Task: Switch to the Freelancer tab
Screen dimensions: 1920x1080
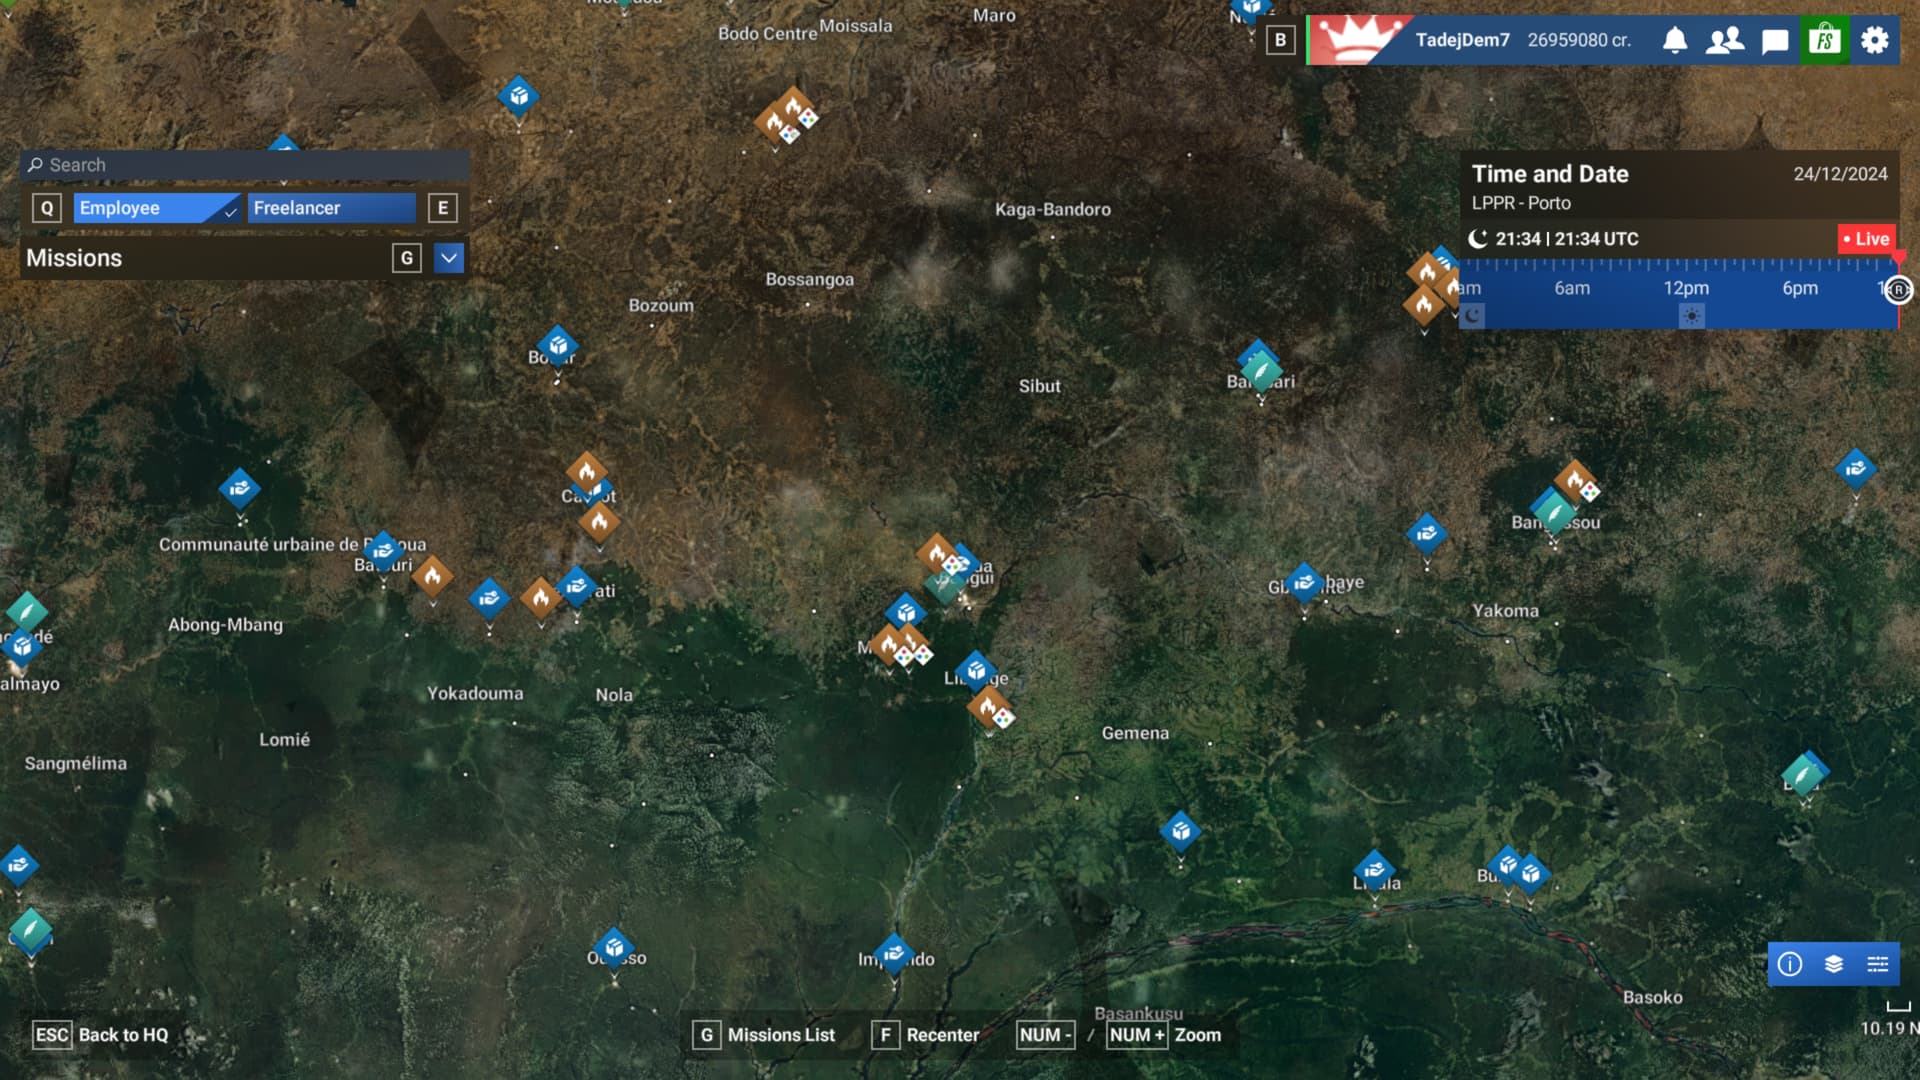Action: pos(330,208)
